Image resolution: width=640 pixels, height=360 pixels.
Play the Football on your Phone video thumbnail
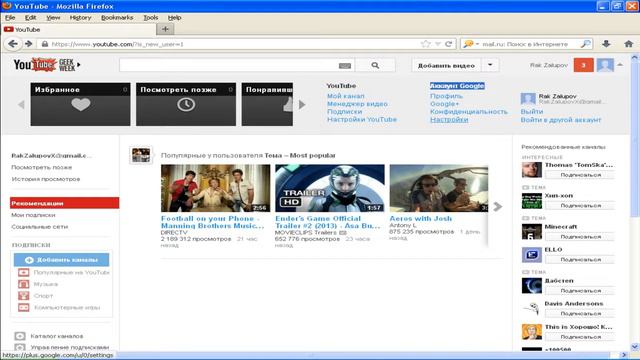(216, 188)
